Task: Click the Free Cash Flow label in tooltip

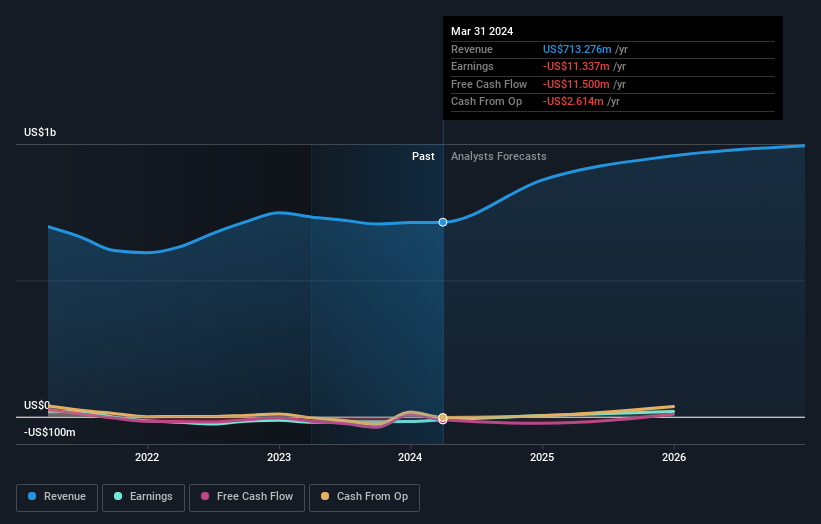Action: pyautogui.click(x=489, y=84)
